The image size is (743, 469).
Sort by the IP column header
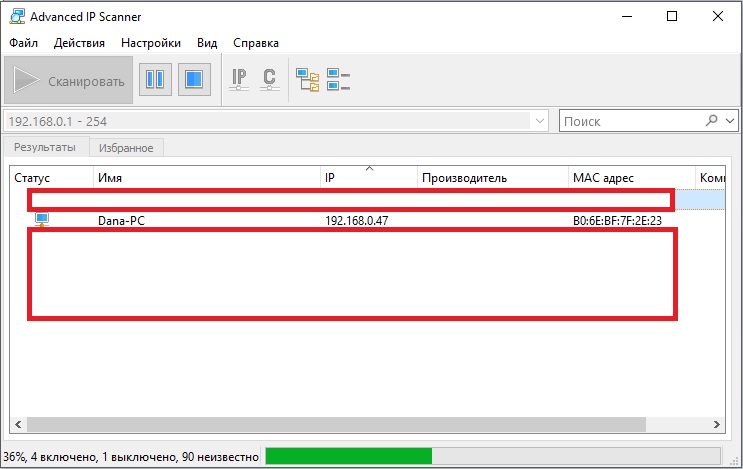[369, 178]
